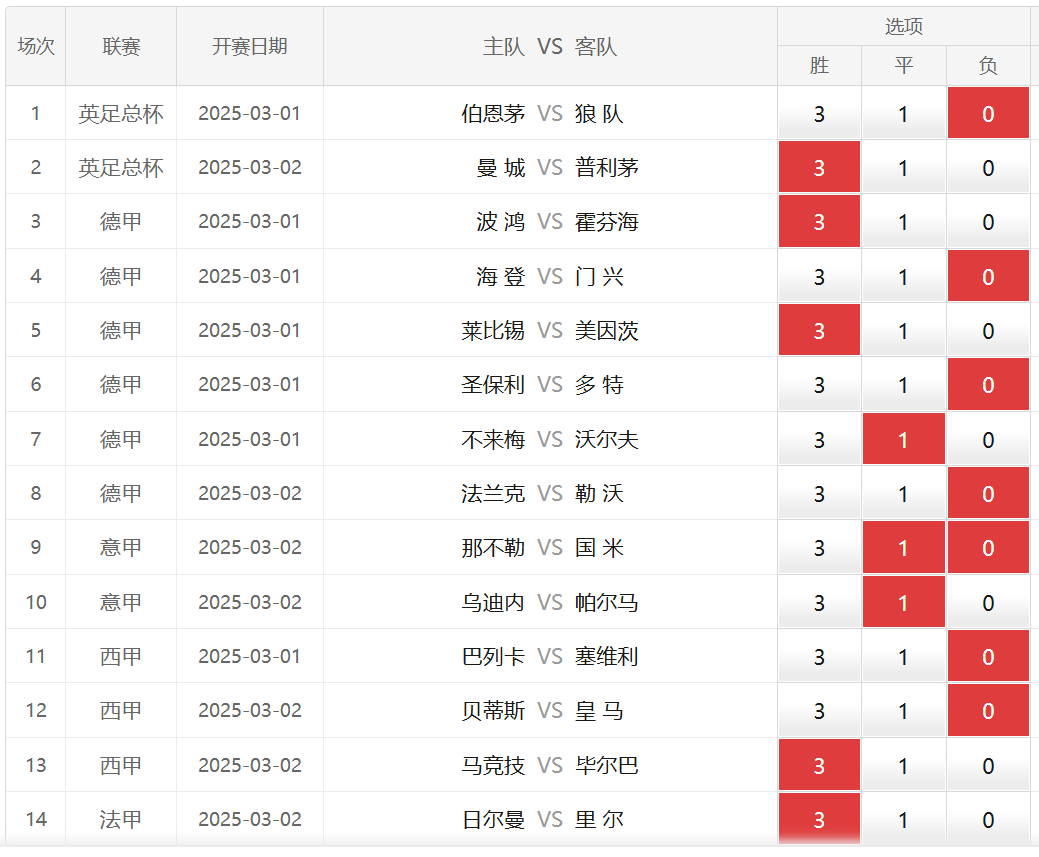
Task: Deselect 负 (0) for 圣保利 VS 多特
Action: pyautogui.click(x=988, y=384)
